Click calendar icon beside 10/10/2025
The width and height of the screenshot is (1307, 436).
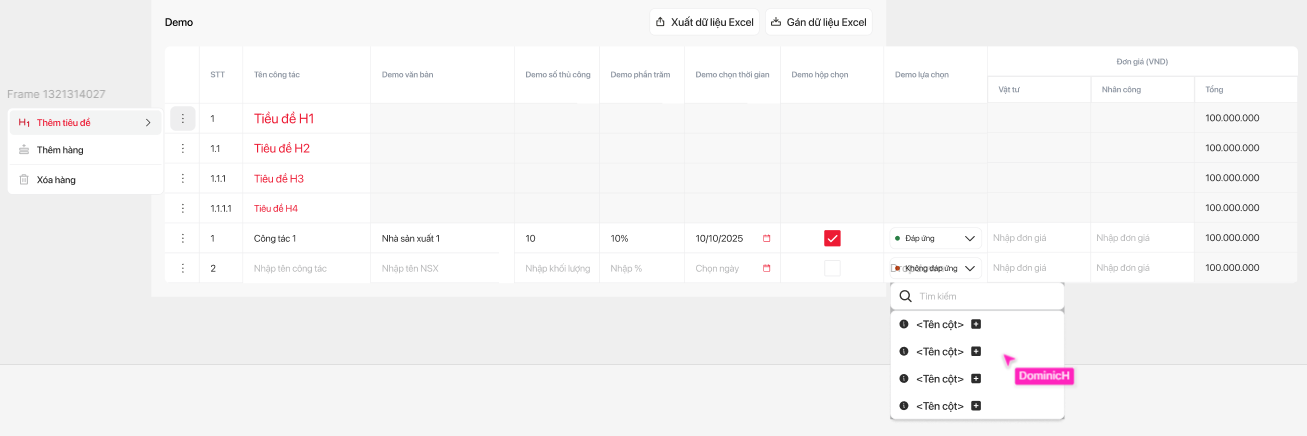coord(767,238)
